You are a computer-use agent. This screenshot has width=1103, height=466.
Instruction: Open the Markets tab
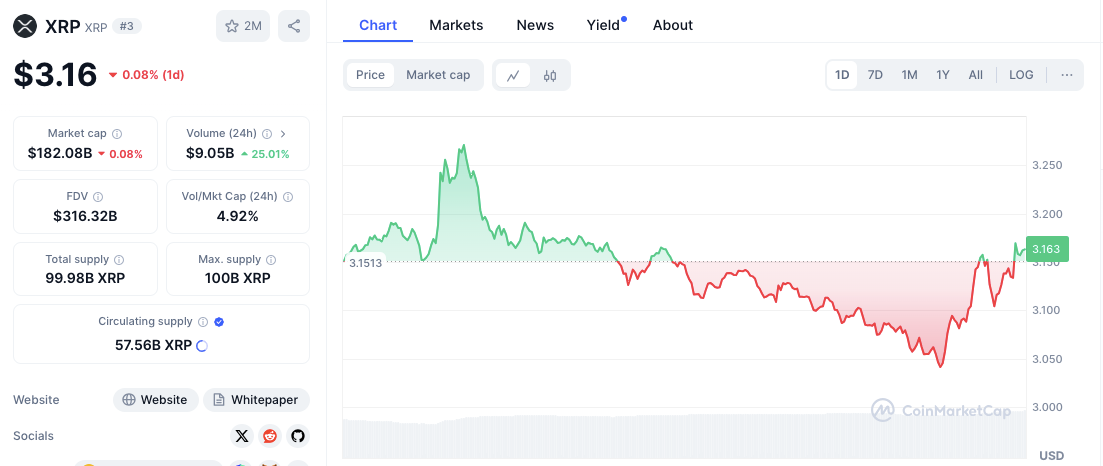coord(457,25)
